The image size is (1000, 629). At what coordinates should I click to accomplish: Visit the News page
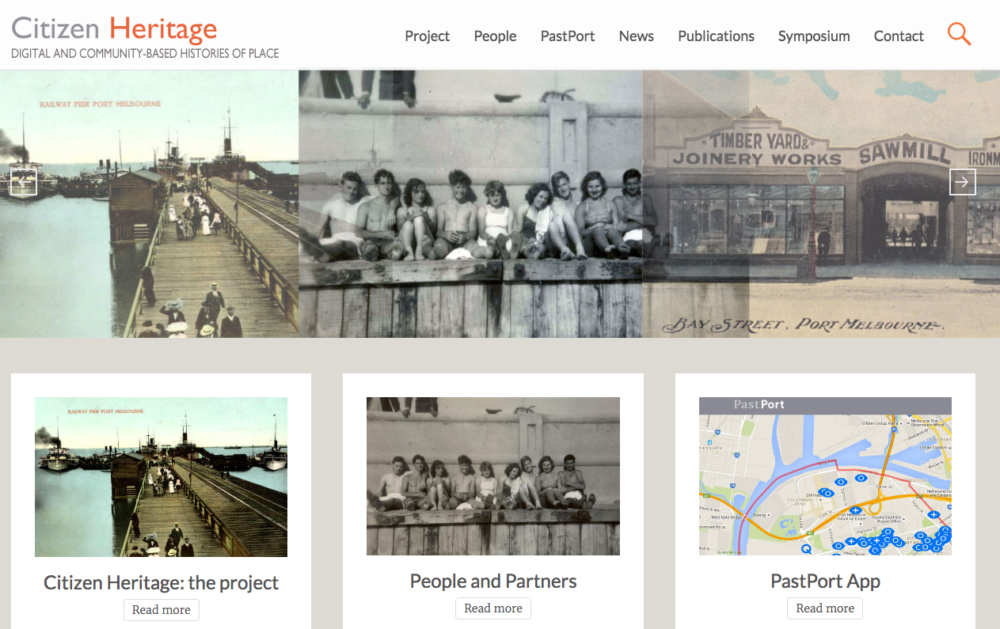[636, 36]
